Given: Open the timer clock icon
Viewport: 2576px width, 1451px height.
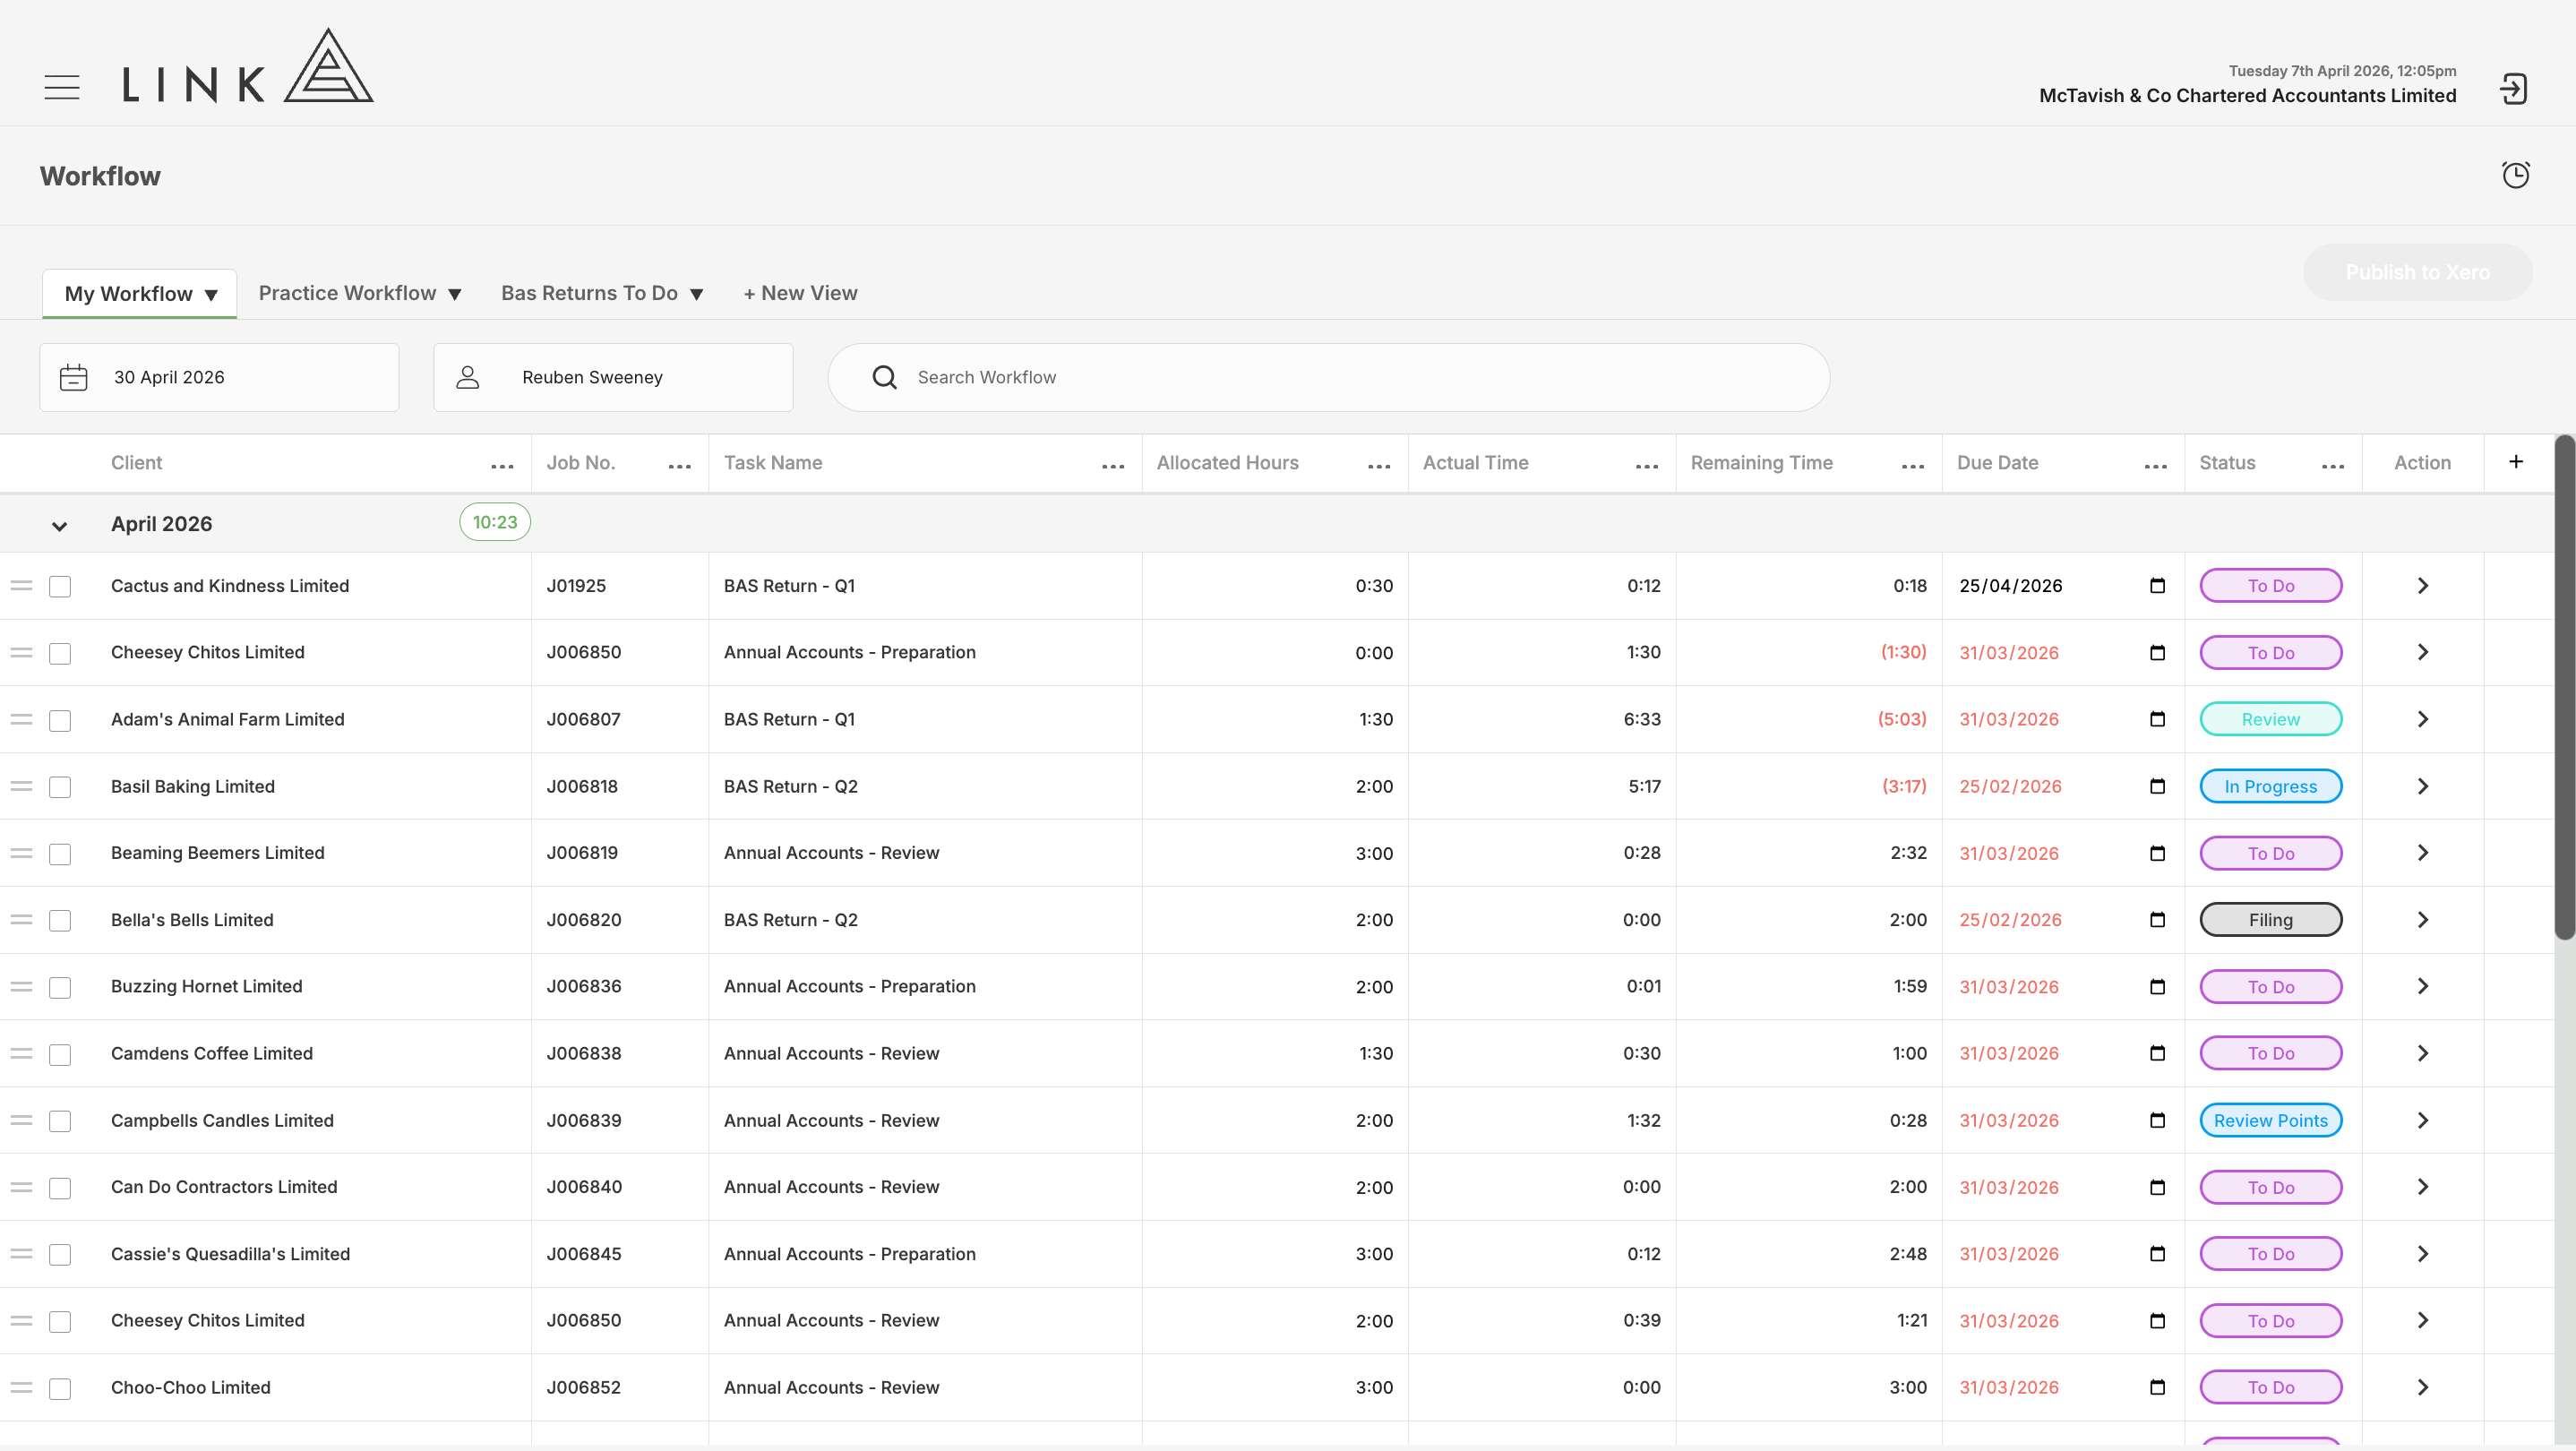Looking at the screenshot, I should [x=2516, y=175].
